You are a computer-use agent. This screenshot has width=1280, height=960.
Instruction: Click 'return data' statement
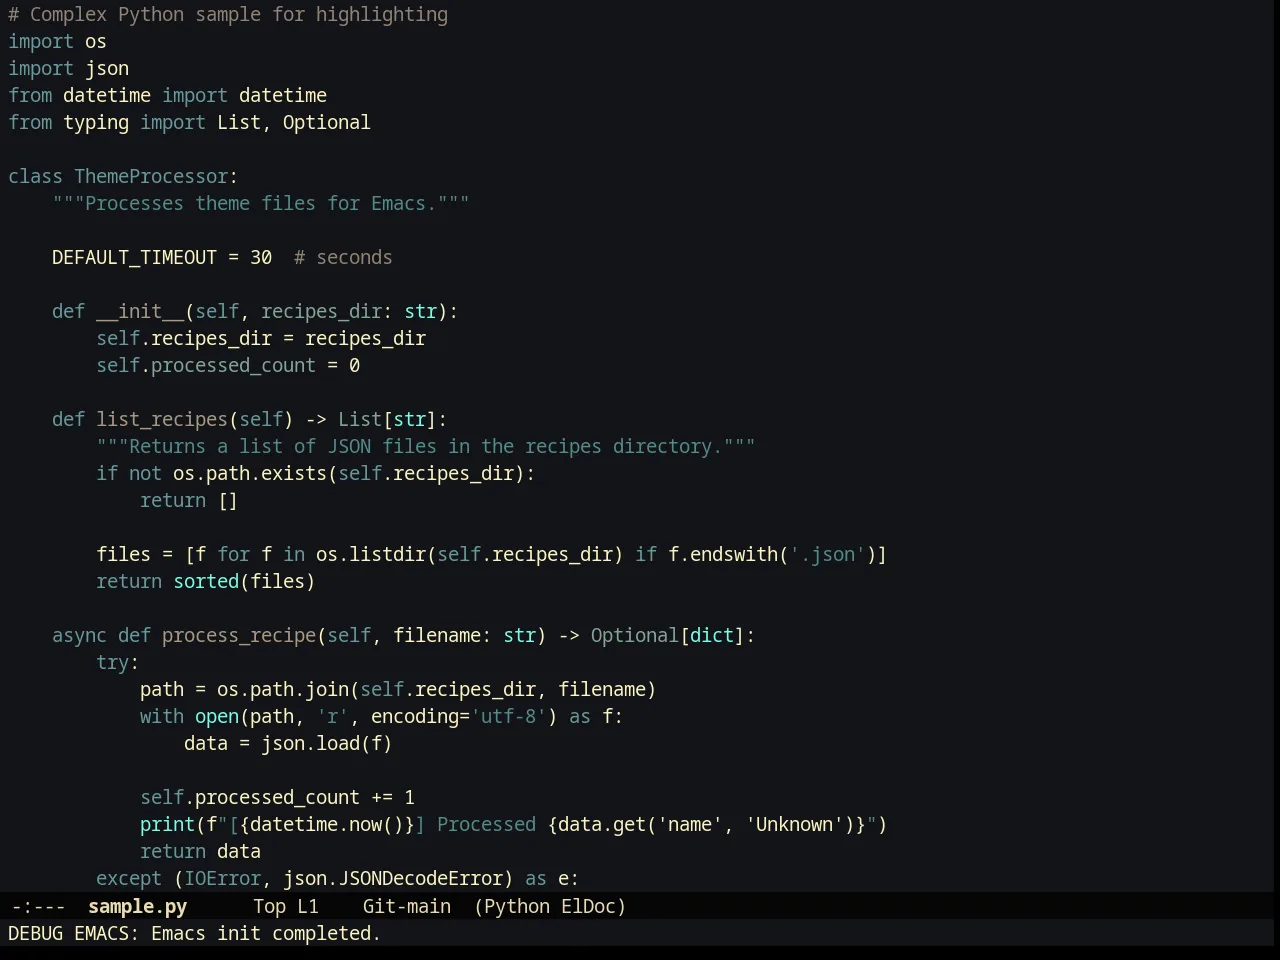coord(200,852)
